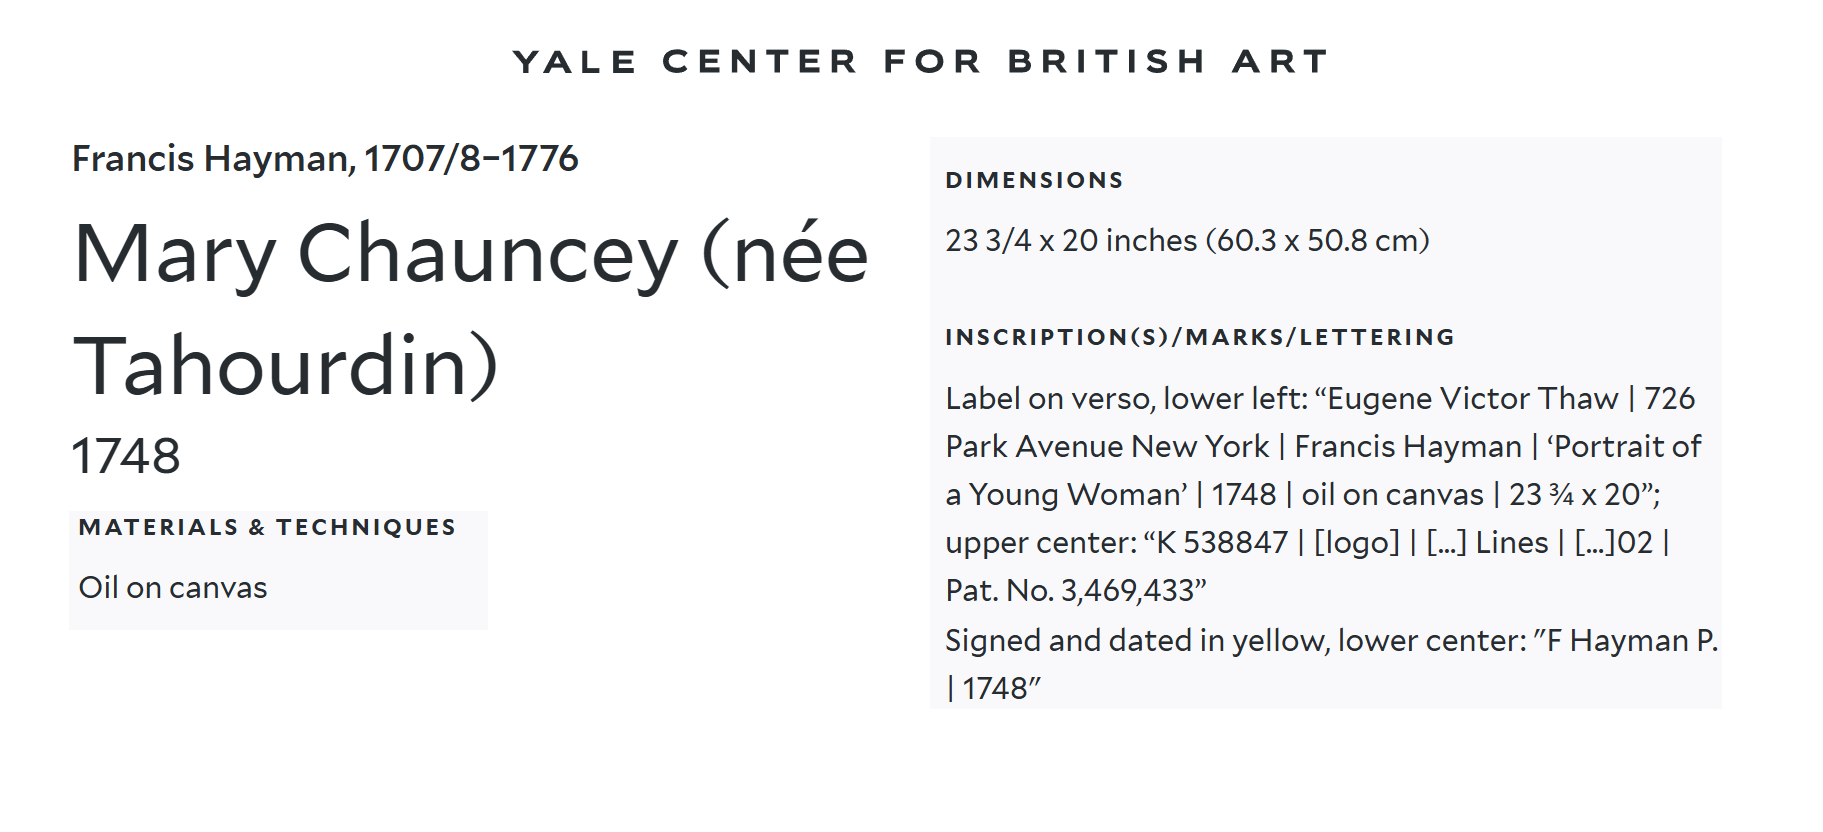
Task: Click the Oil on canvas text
Action: coord(173,587)
